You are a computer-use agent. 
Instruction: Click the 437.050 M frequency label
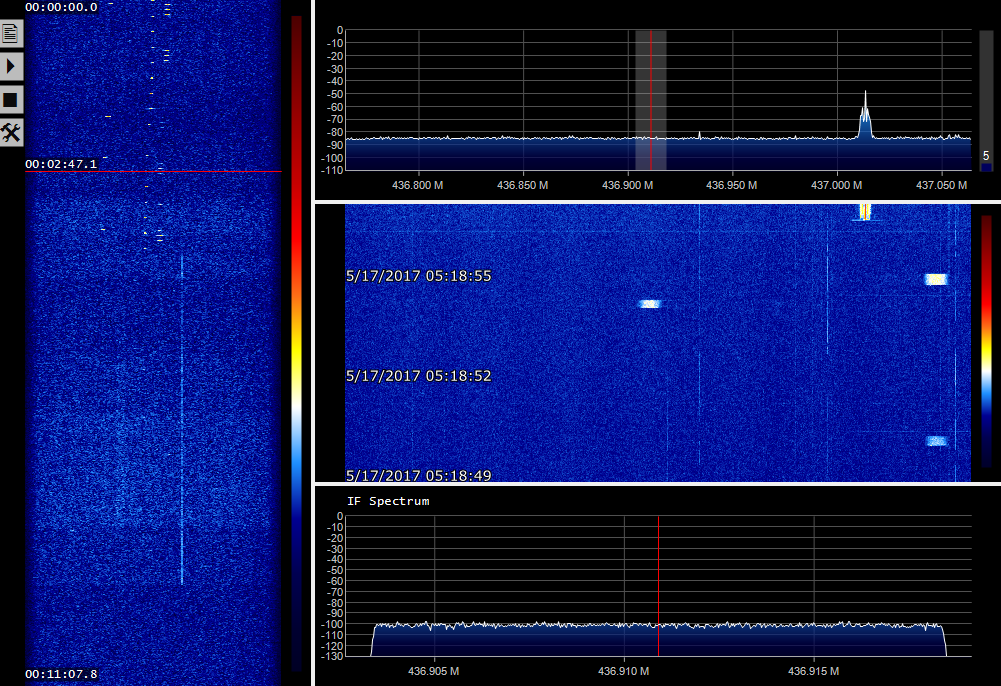(x=942, y=185)
